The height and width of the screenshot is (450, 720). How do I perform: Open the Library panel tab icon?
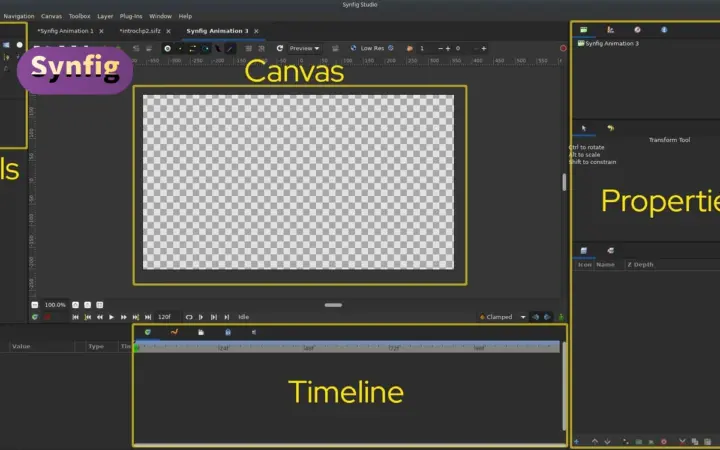point(201,332)
